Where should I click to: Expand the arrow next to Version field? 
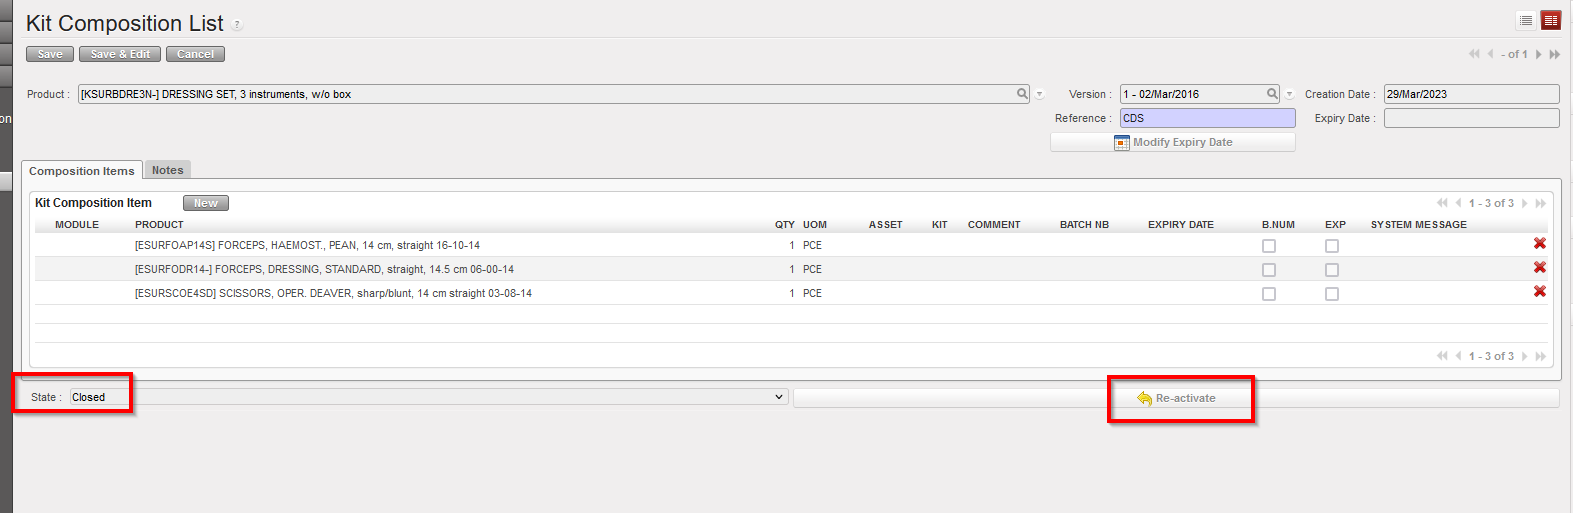click(x=1289, y=94)
